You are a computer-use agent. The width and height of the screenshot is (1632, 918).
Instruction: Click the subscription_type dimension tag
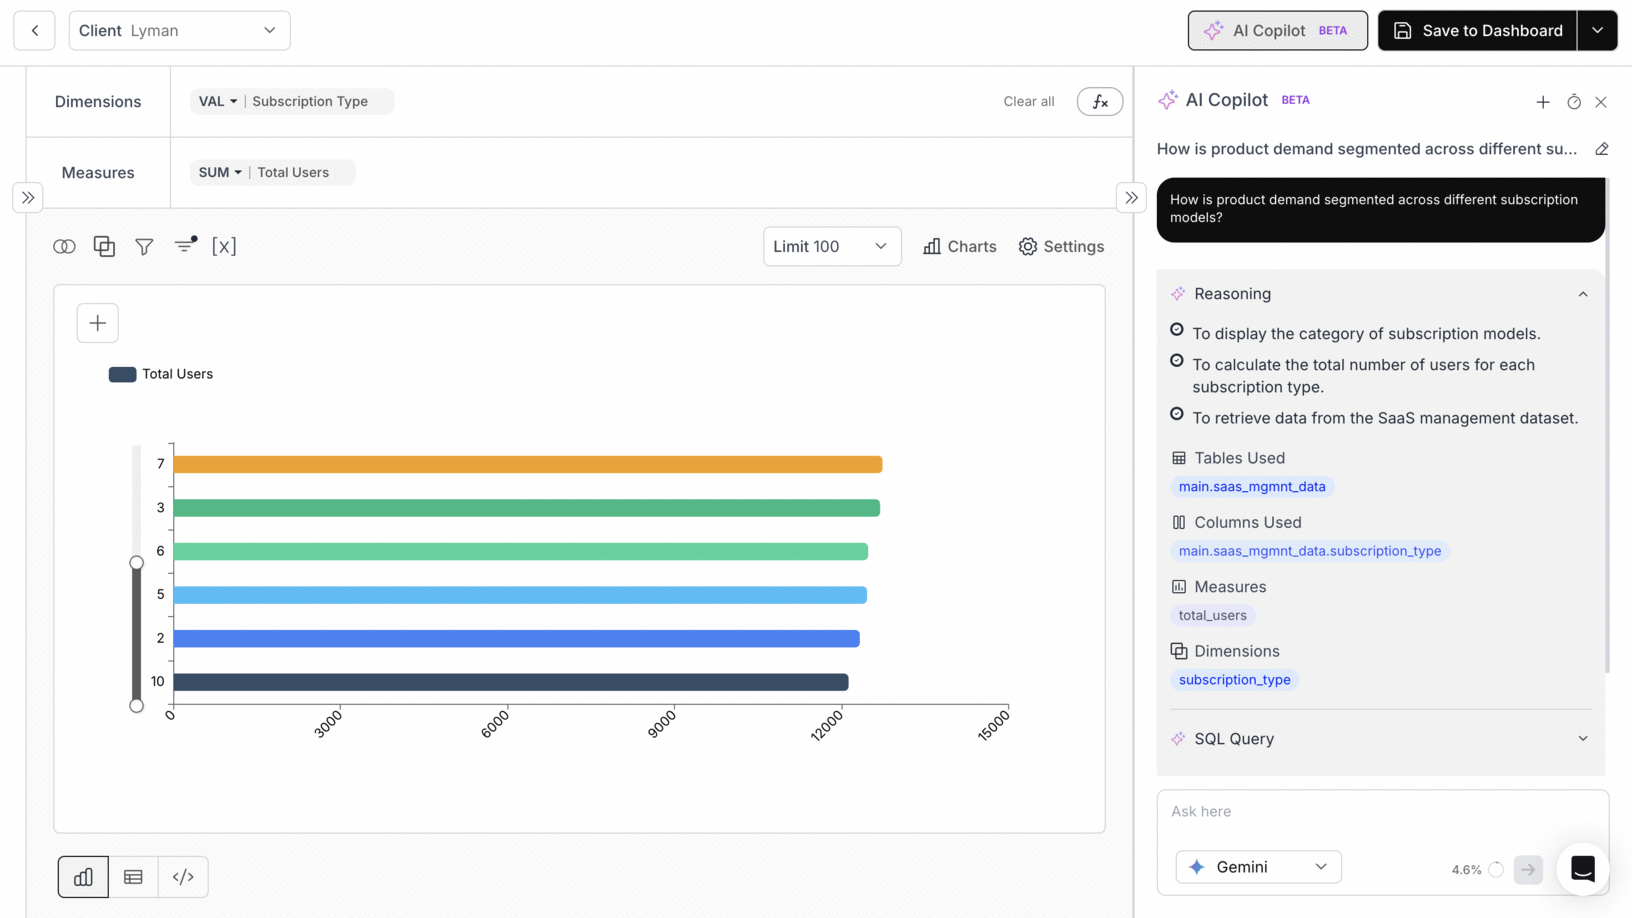[x=1234, y=680]
